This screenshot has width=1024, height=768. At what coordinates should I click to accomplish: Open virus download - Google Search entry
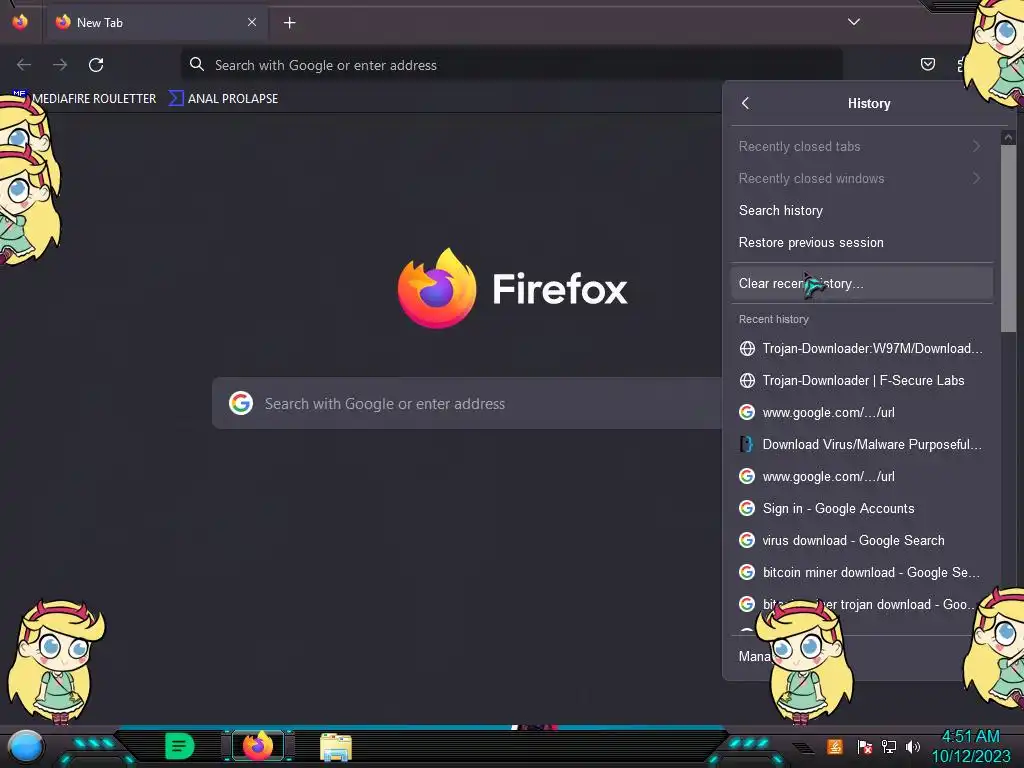point(861,540)
